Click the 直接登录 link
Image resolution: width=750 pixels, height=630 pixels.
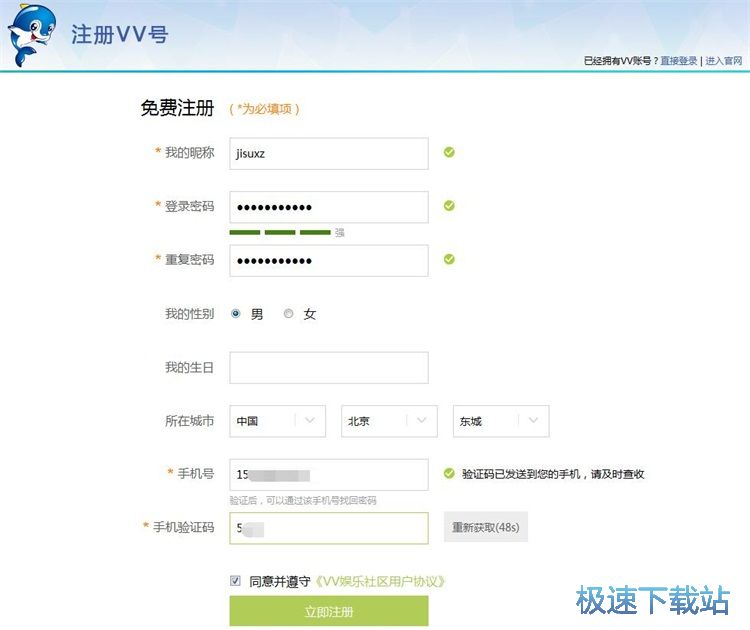coord(679,61)
